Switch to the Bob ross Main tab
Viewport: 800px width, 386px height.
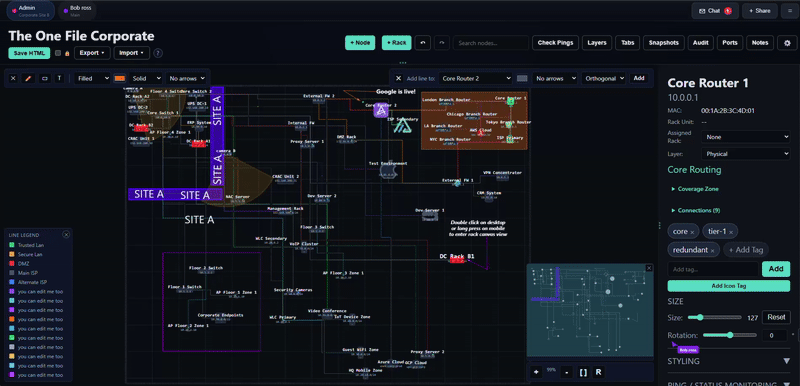coord(77,11)
